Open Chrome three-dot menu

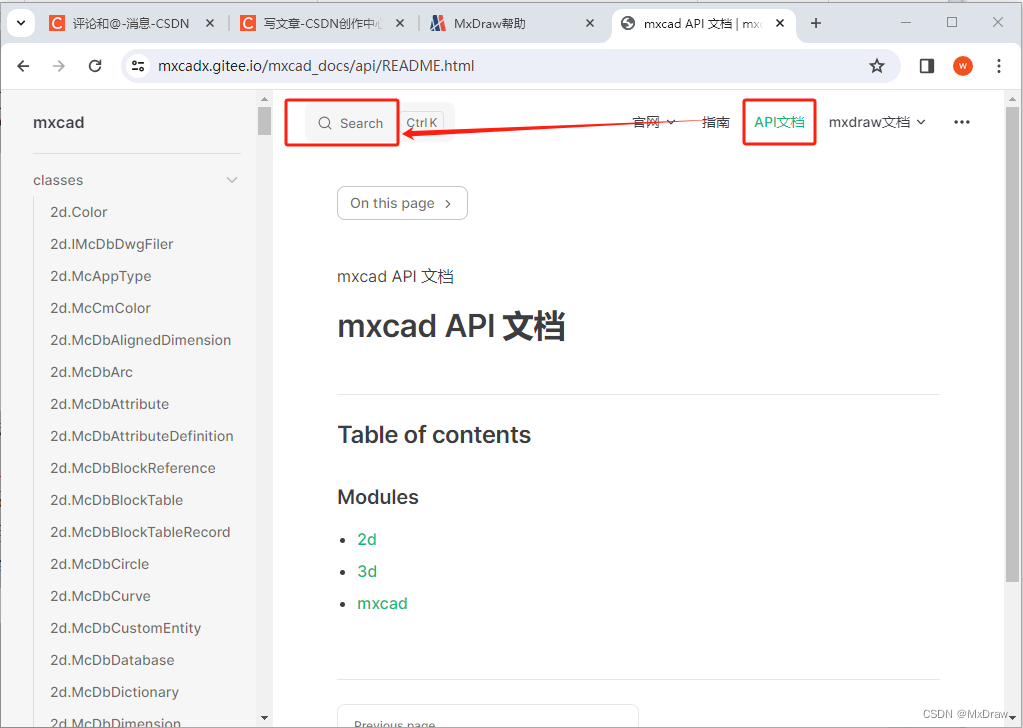click(x=999, y=66)
